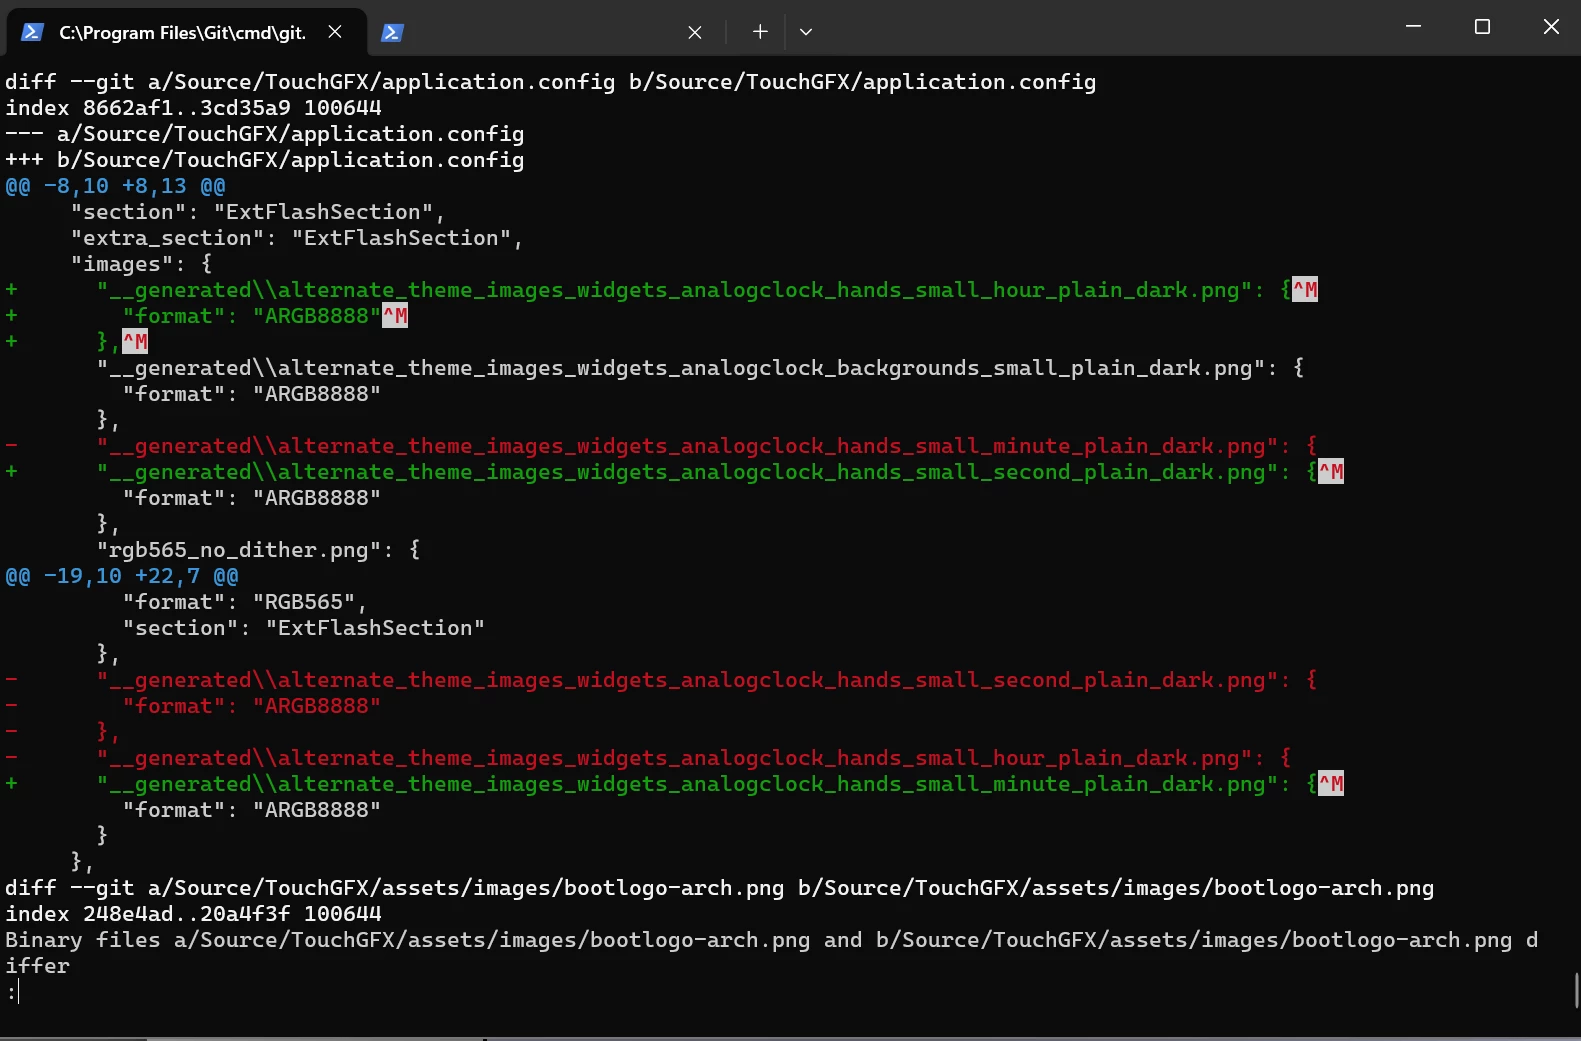Click added green minute_plain_dark.png line
Screen dimensions: 1581x1041
pos(675,784)
